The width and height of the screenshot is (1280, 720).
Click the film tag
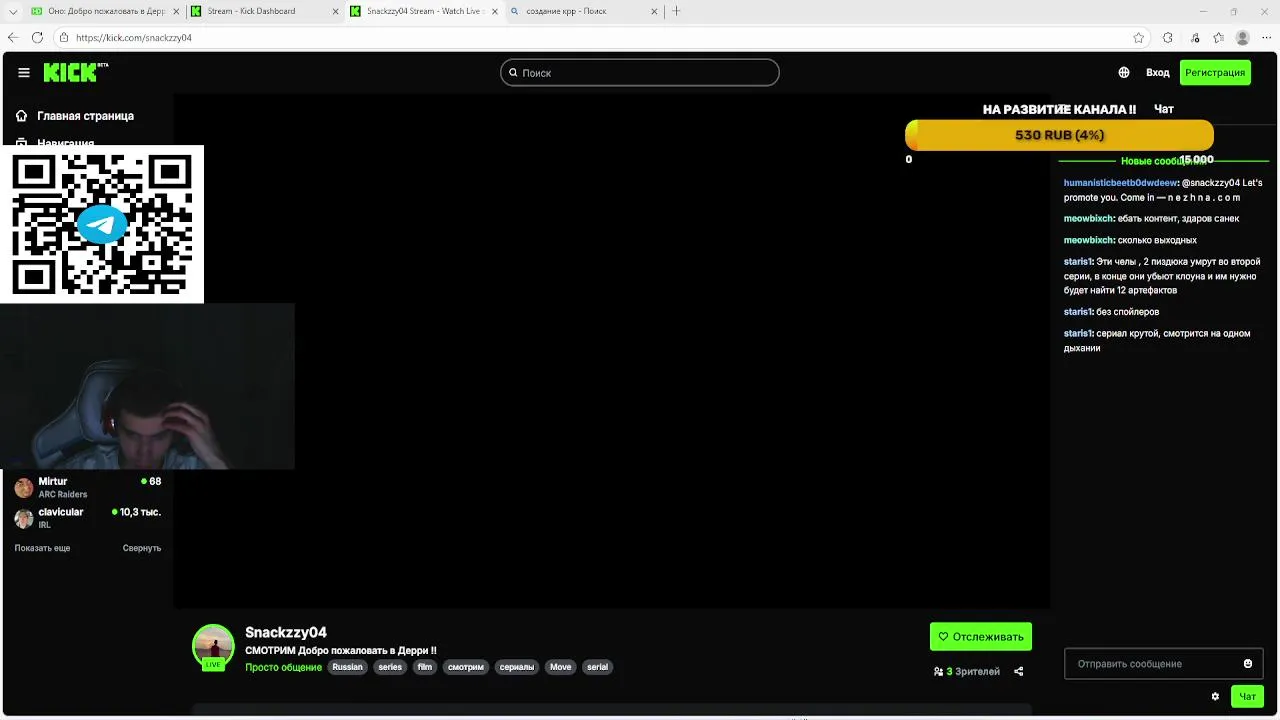(425, 667)
